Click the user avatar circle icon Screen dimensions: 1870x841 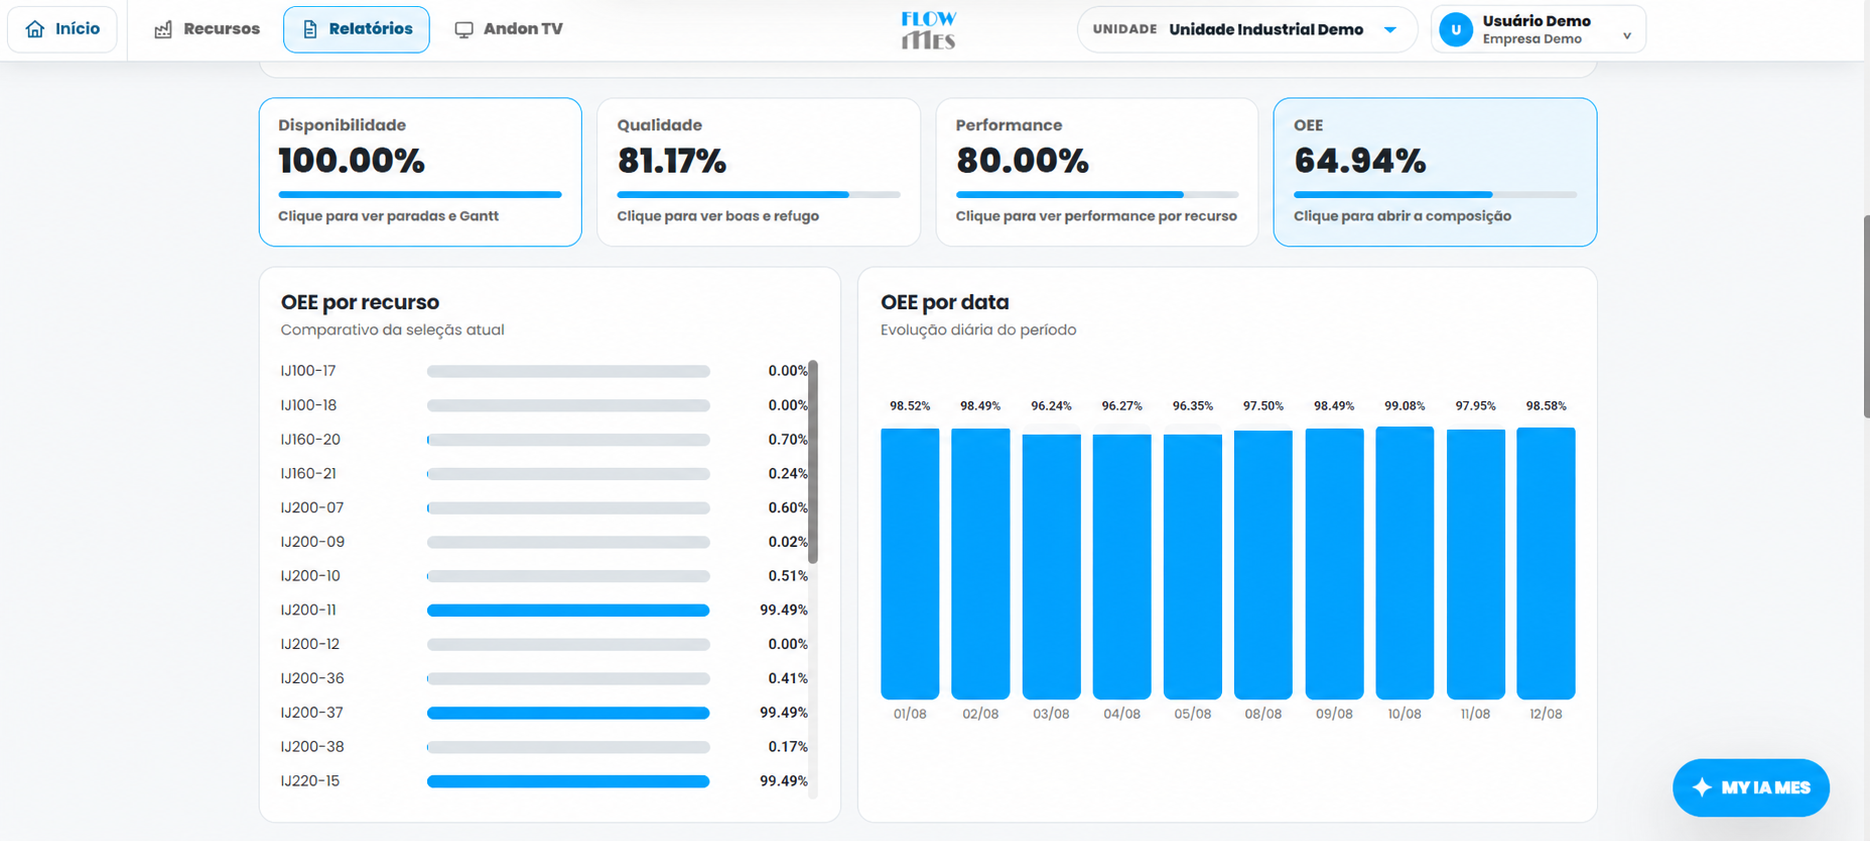click(1456, 29)
